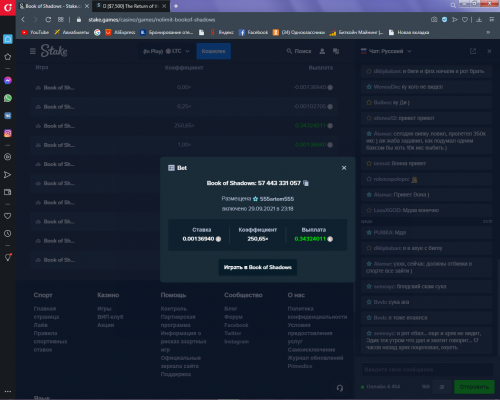Viewport: 500px width, 400px height.
Task: Open the YouTube bookmark
Action: pos(35,32)
